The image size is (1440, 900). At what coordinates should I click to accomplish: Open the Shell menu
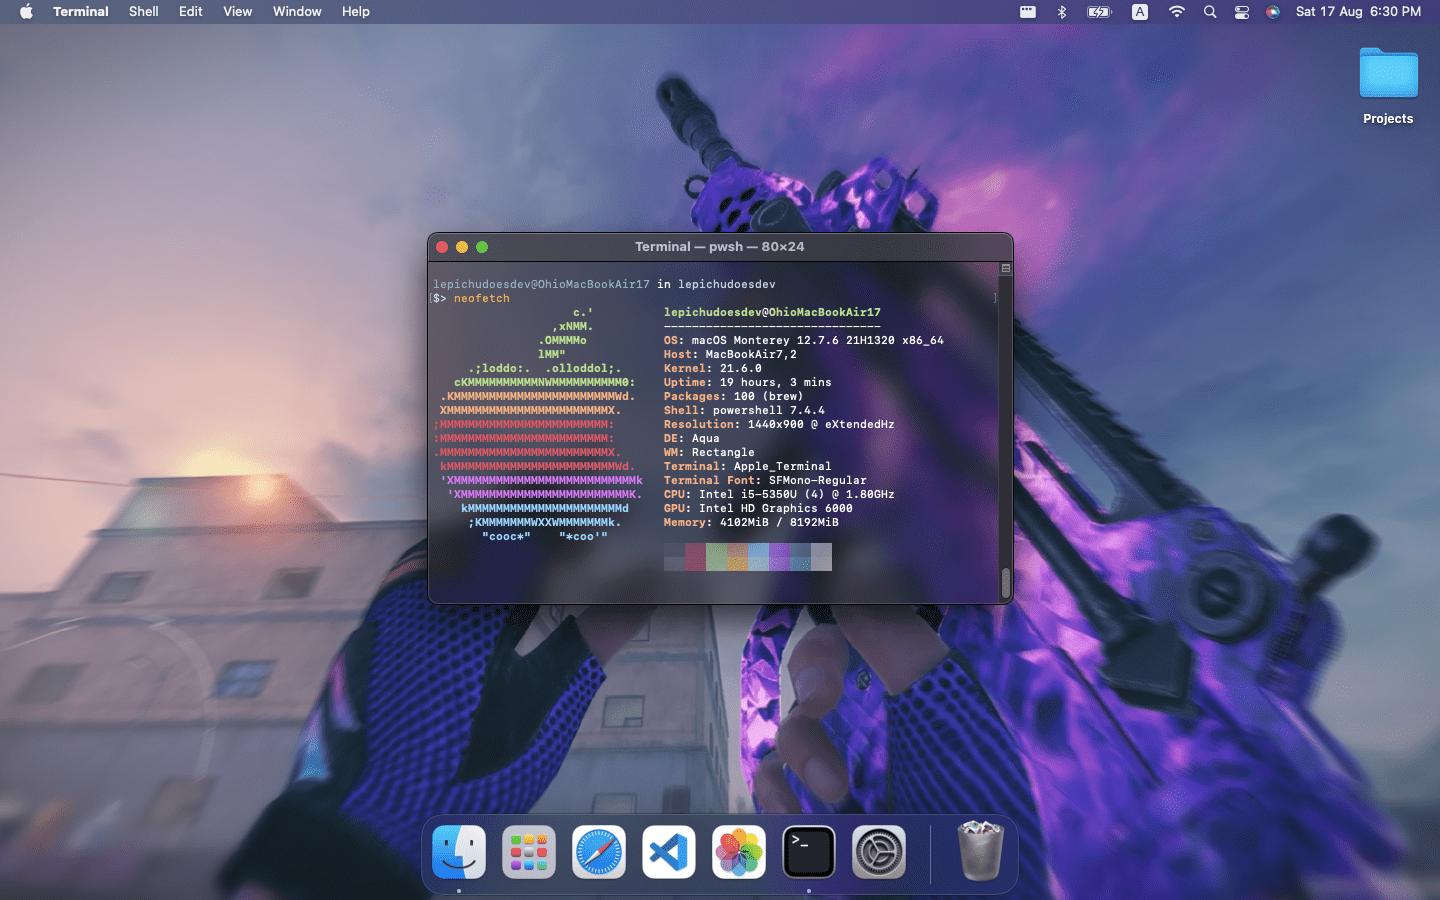[x=143, y=11]
